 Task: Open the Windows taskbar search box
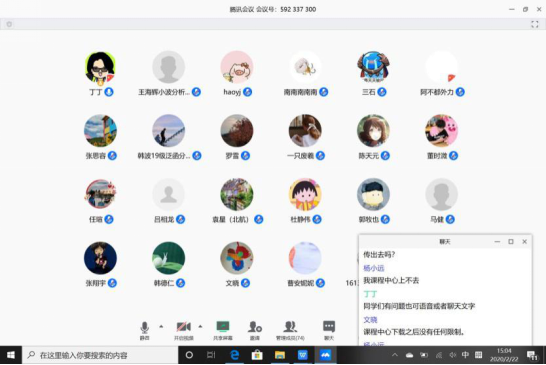click(x=100, y=355)
